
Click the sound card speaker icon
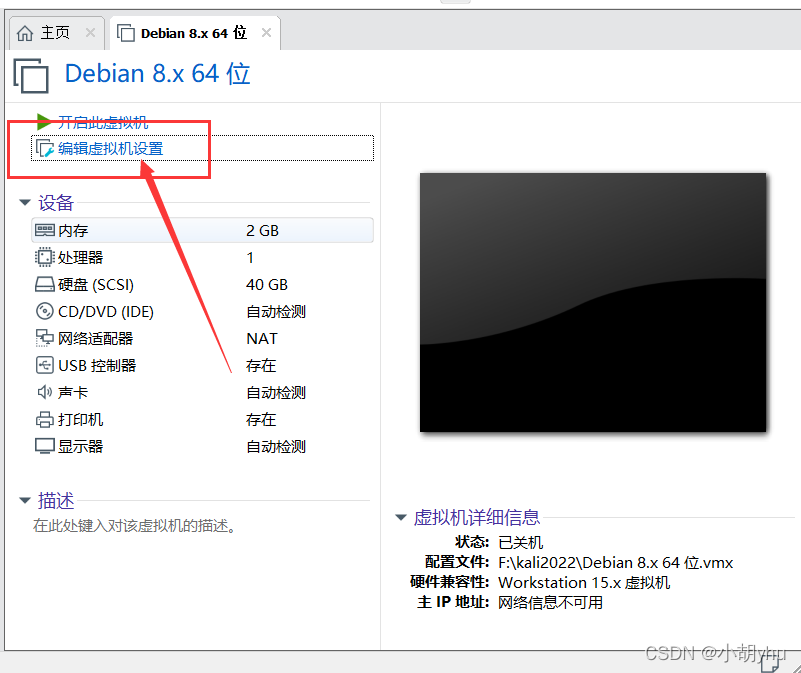tap(44, 392)
